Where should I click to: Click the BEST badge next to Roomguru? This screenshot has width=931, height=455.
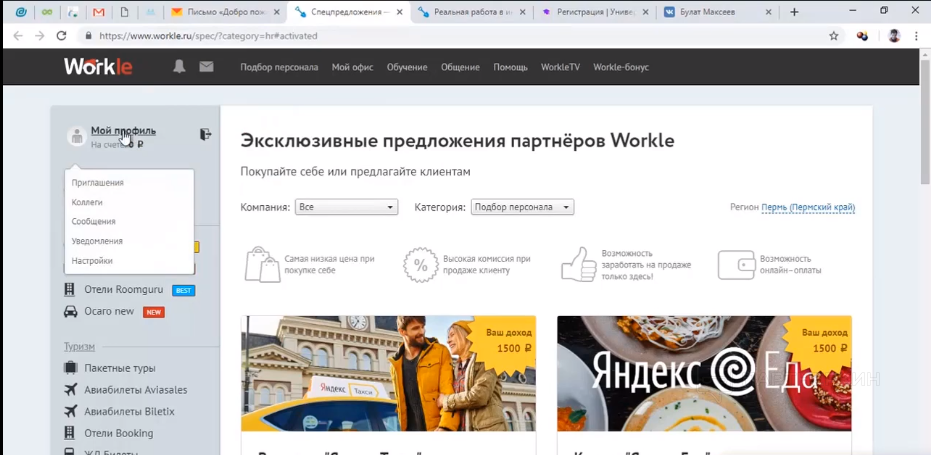[x=183, y=290]
